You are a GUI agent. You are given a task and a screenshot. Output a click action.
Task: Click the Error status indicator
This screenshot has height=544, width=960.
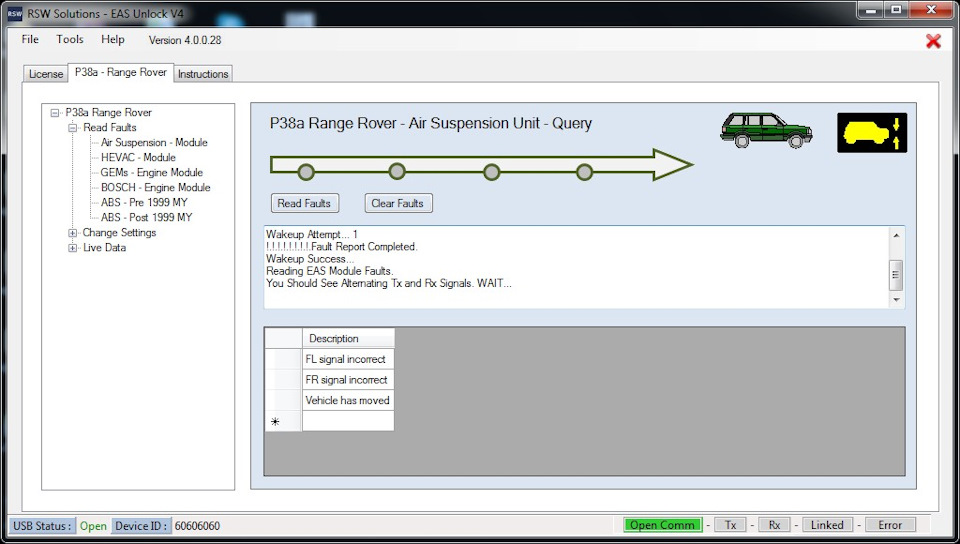pyautogui.click(x=890, y=525)
